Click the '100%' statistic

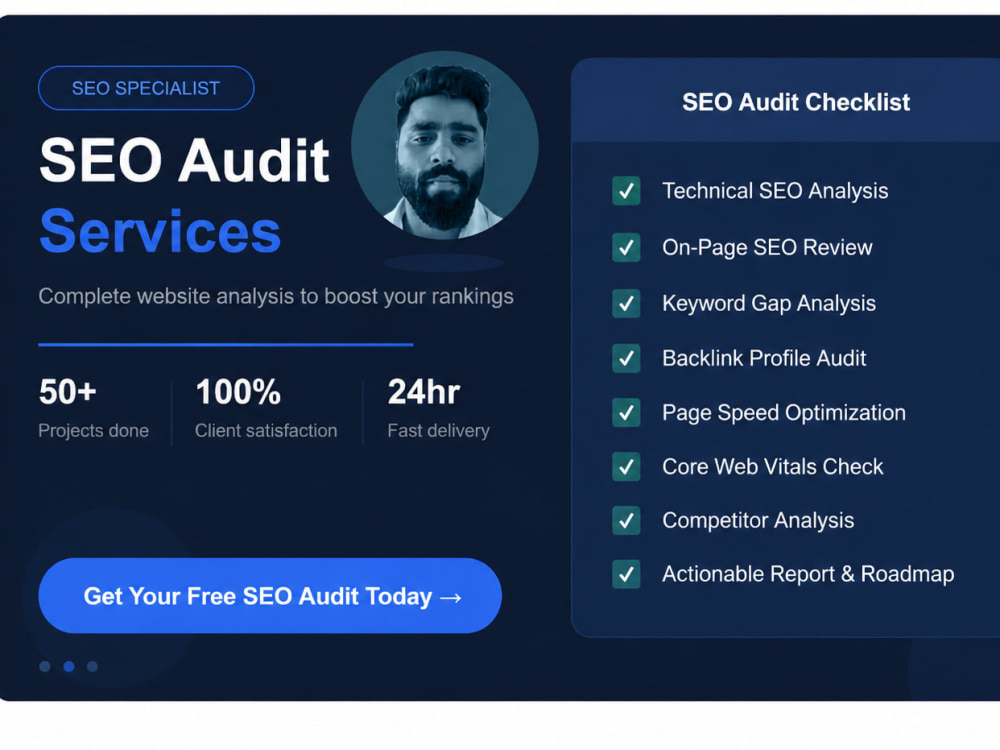click(238, 392)
